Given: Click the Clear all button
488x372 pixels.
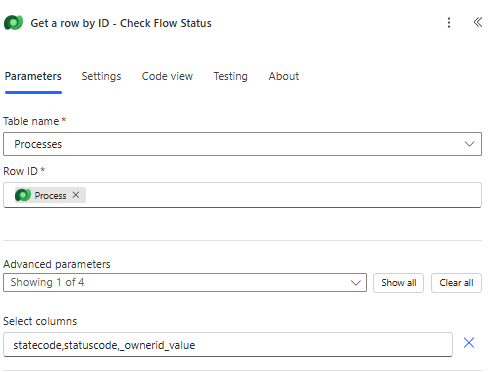Looking at the screenshot, I should coord(456,283).
